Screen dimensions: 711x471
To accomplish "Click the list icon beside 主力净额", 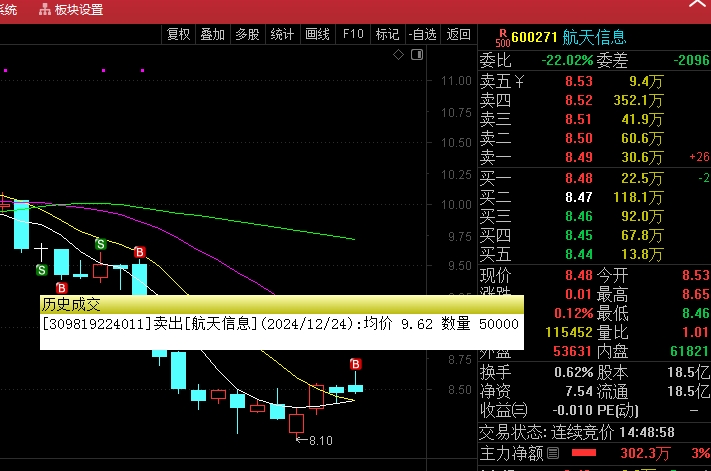I will [553, 453].
